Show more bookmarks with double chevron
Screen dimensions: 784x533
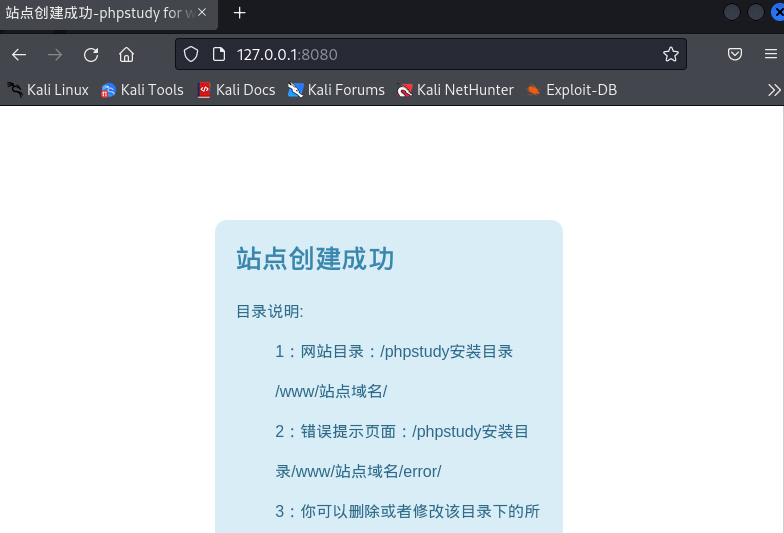click(x=774, y=90)
